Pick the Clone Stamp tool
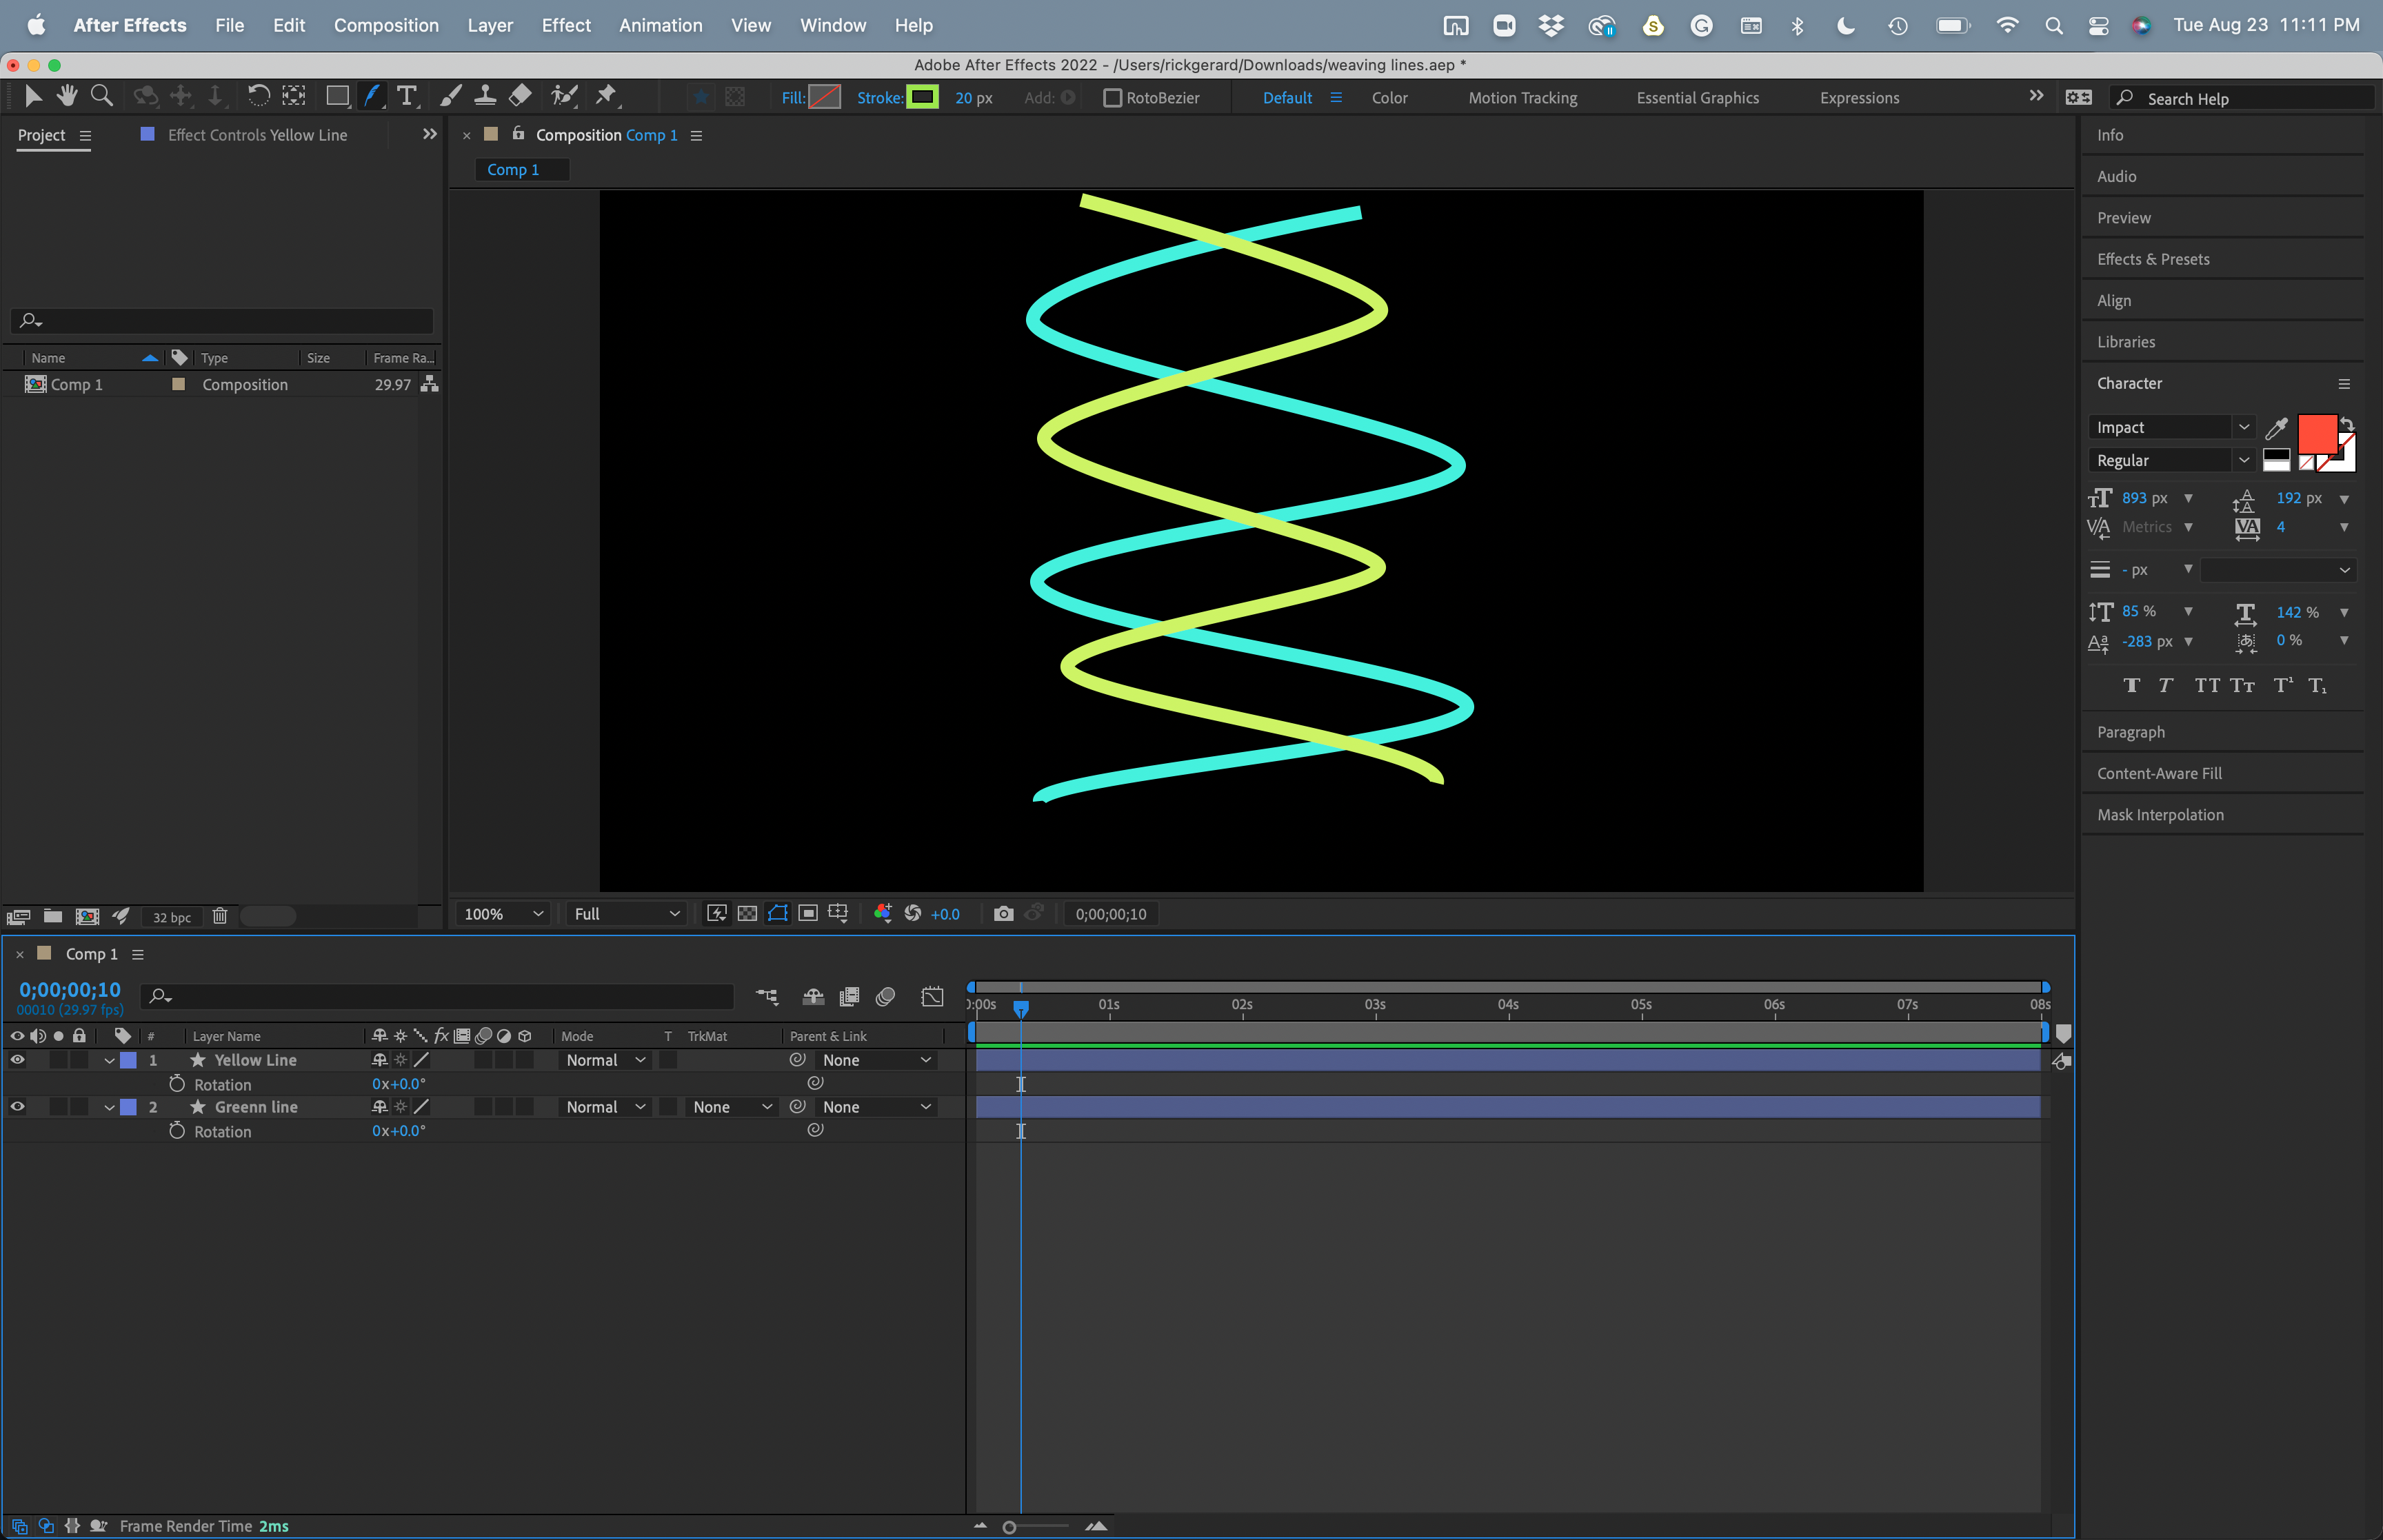 (x=485, y=95)
